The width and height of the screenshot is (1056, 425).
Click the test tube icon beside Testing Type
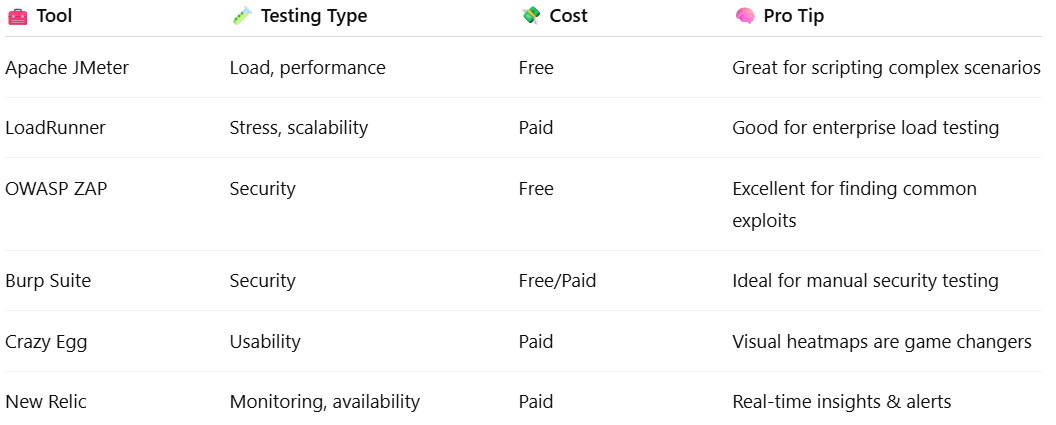[x=241, y=15]
